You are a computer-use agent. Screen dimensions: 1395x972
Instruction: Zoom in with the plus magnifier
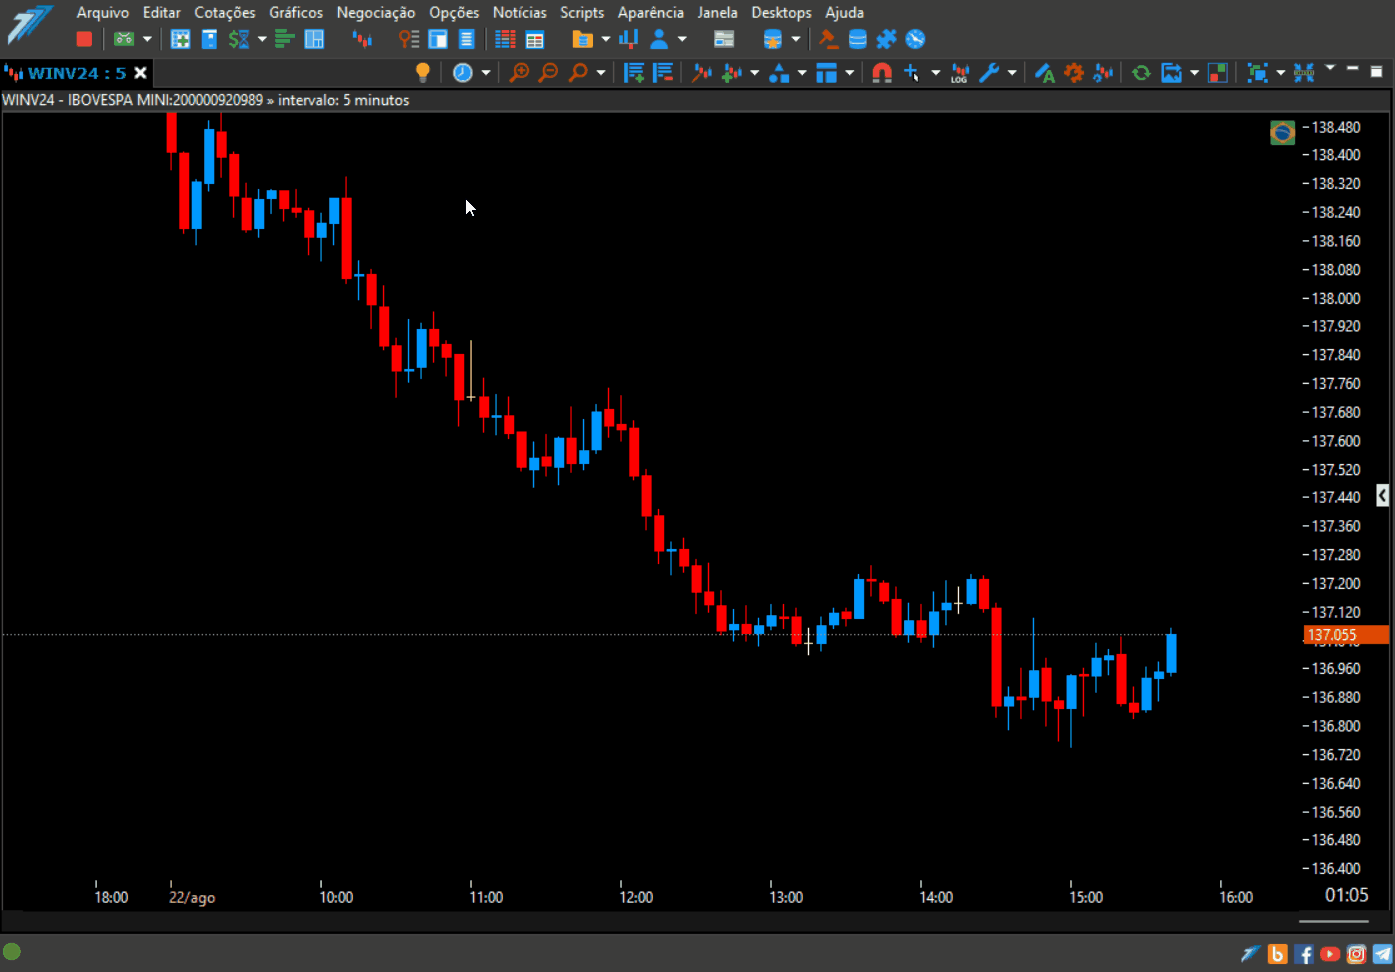(519, 72)
